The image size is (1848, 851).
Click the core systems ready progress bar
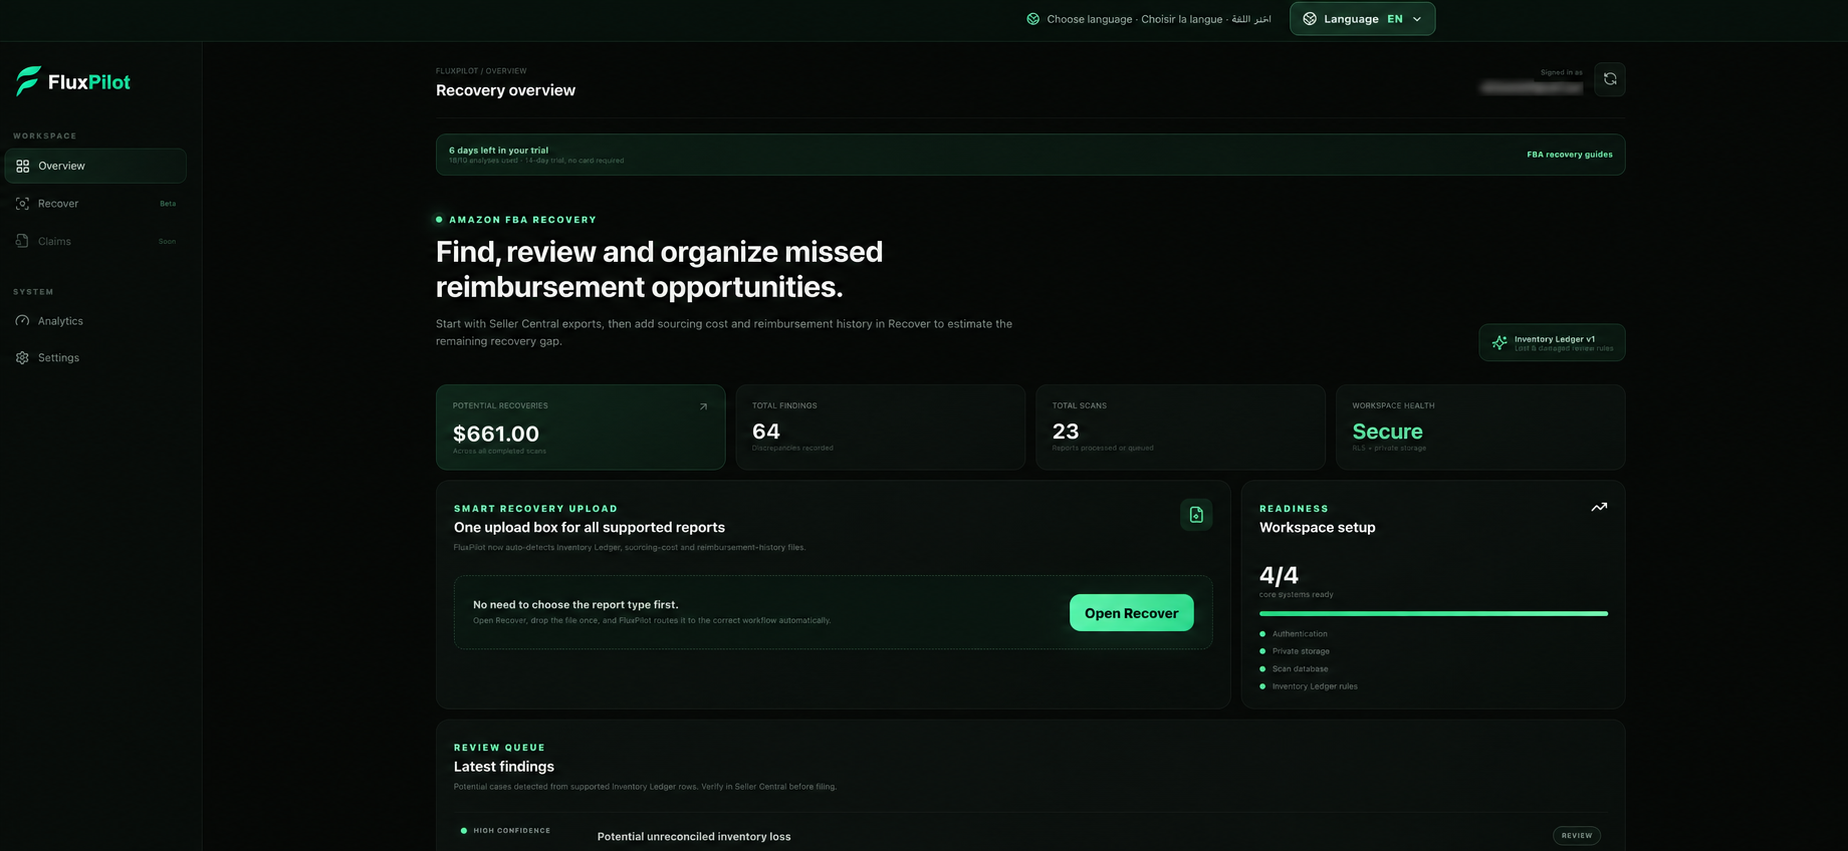(x=1433, y=613)
